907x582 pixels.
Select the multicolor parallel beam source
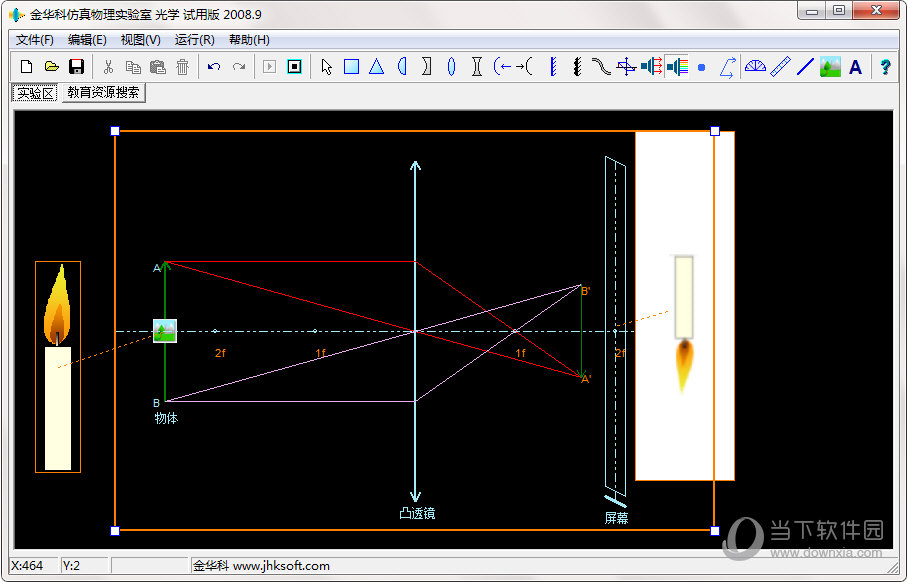pyautogui.click(x=677, y=67)
